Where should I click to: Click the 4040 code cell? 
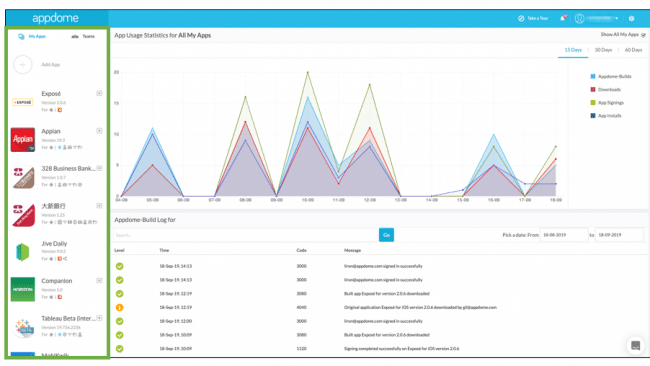[301, 308]
